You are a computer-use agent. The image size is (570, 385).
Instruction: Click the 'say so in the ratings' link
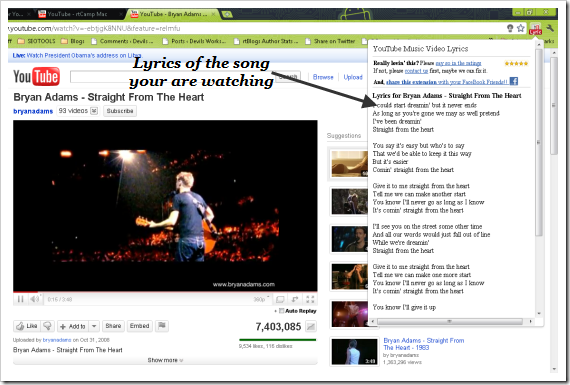(x=458, y=63)
